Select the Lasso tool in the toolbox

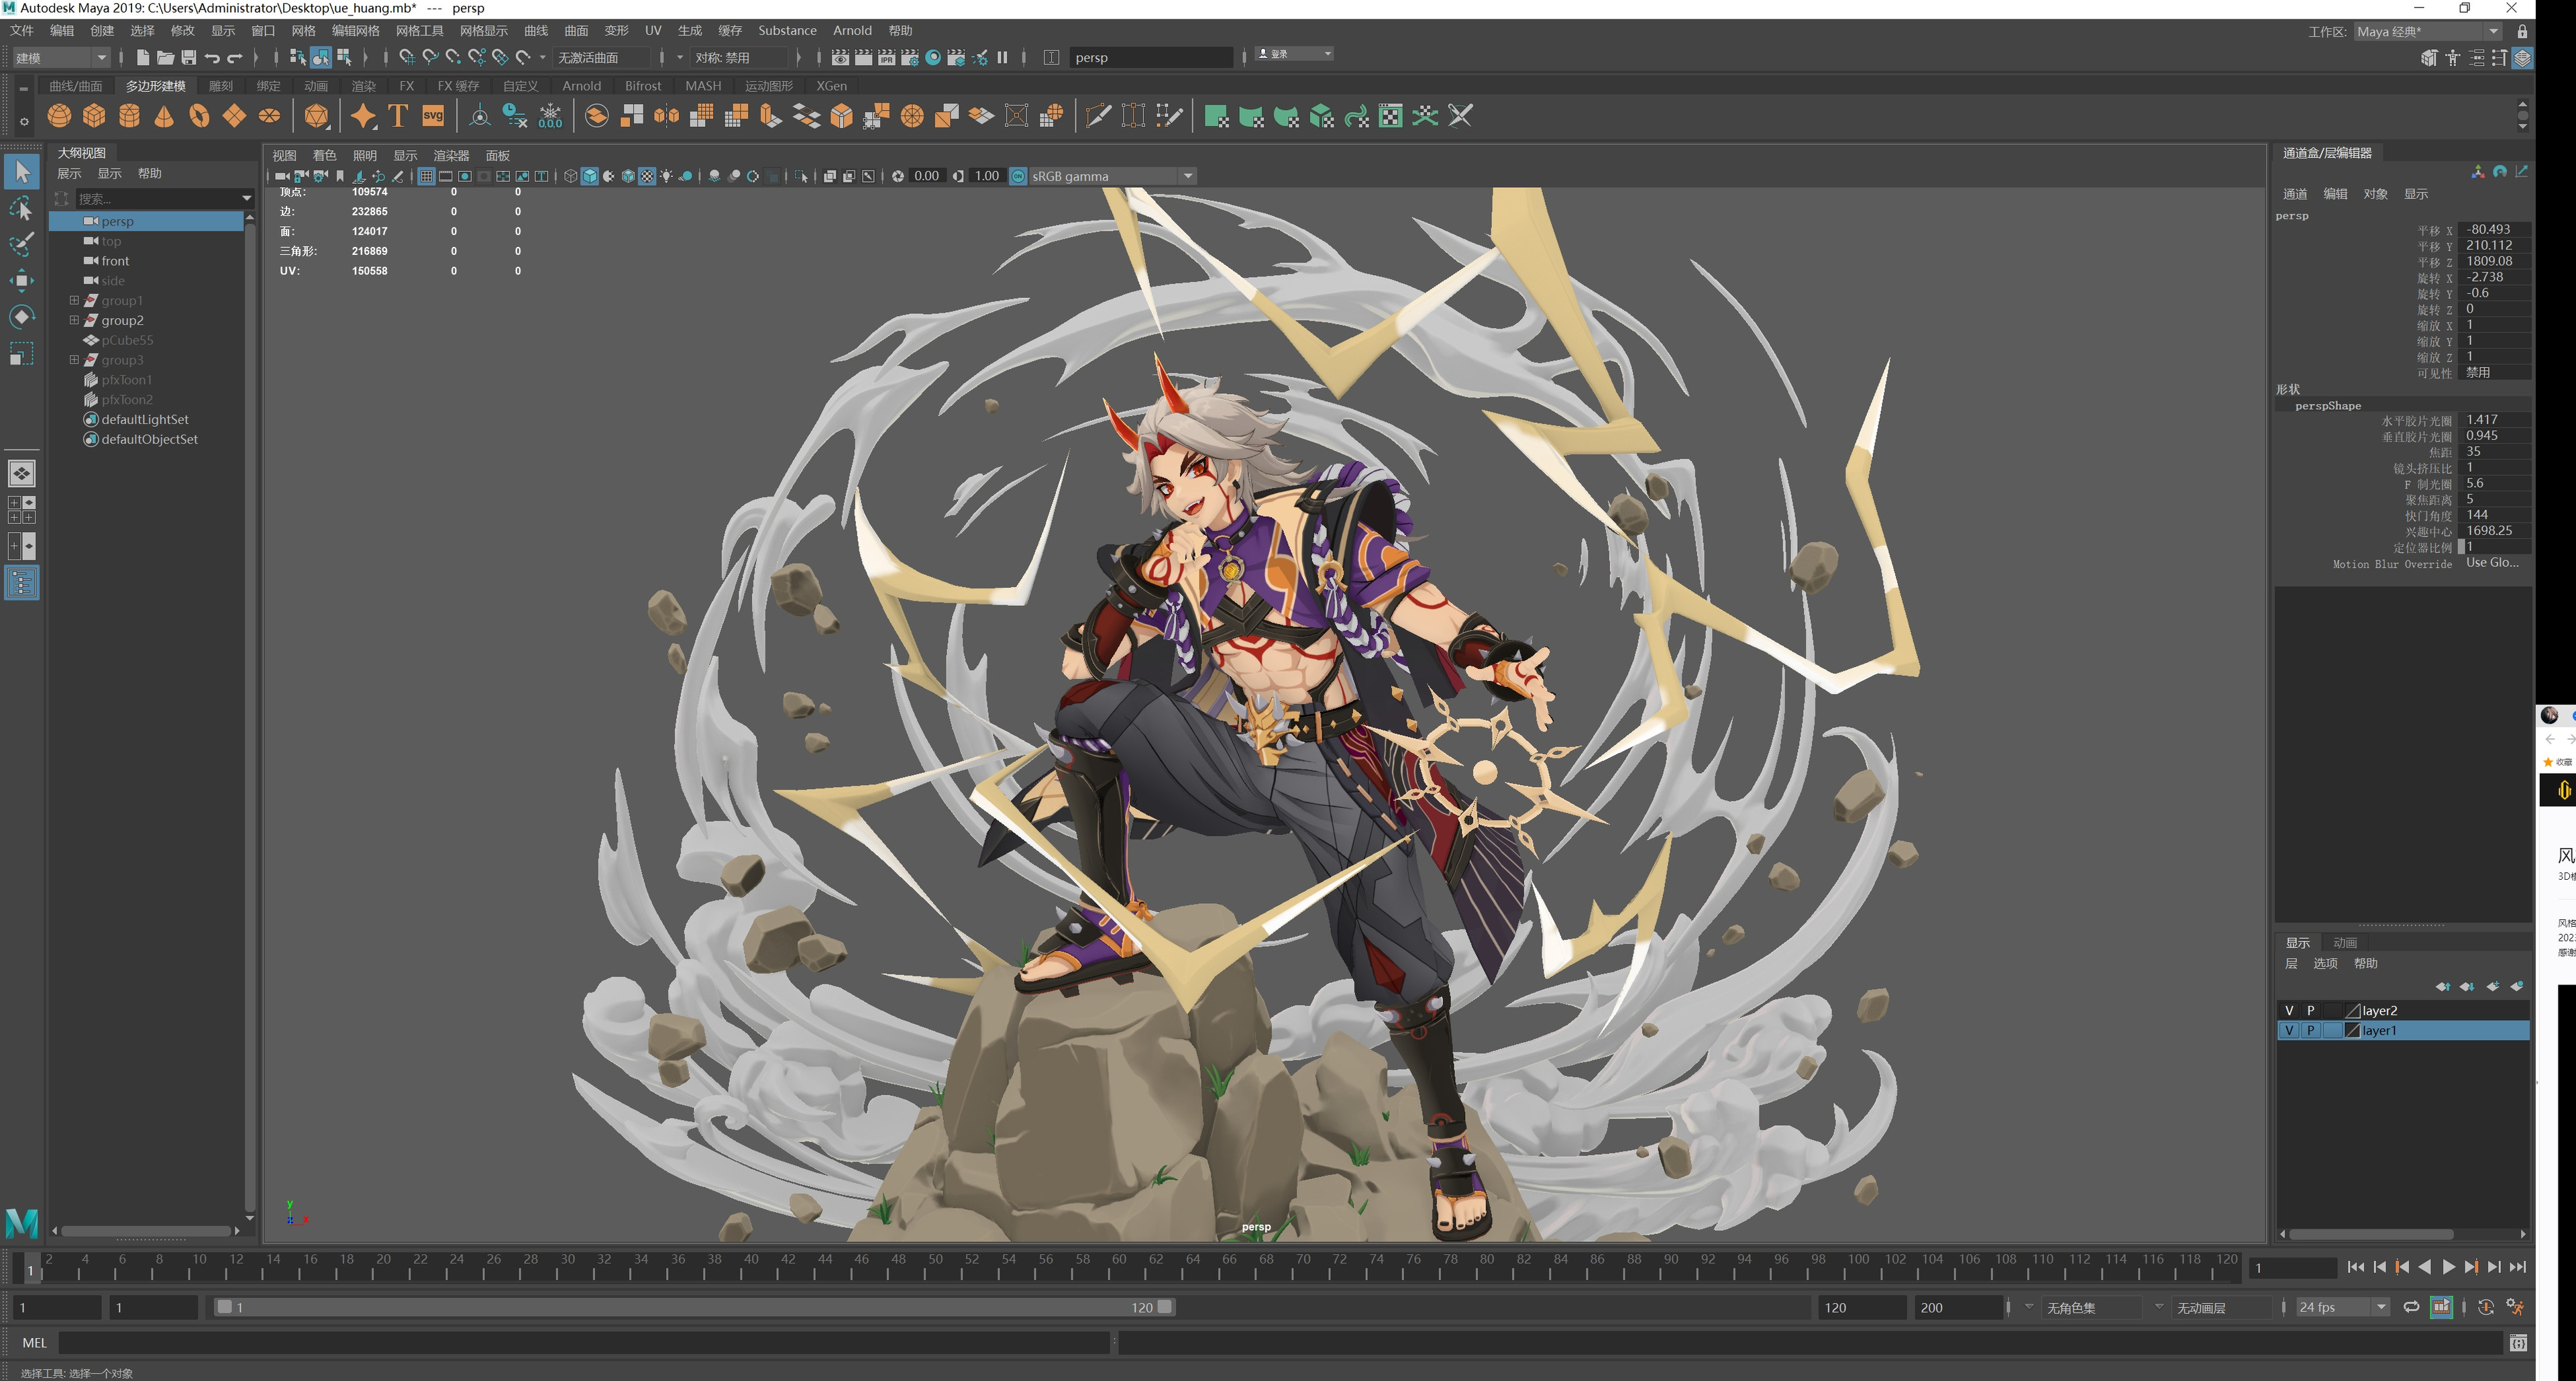pyautogui.click(x=21, y=208)
